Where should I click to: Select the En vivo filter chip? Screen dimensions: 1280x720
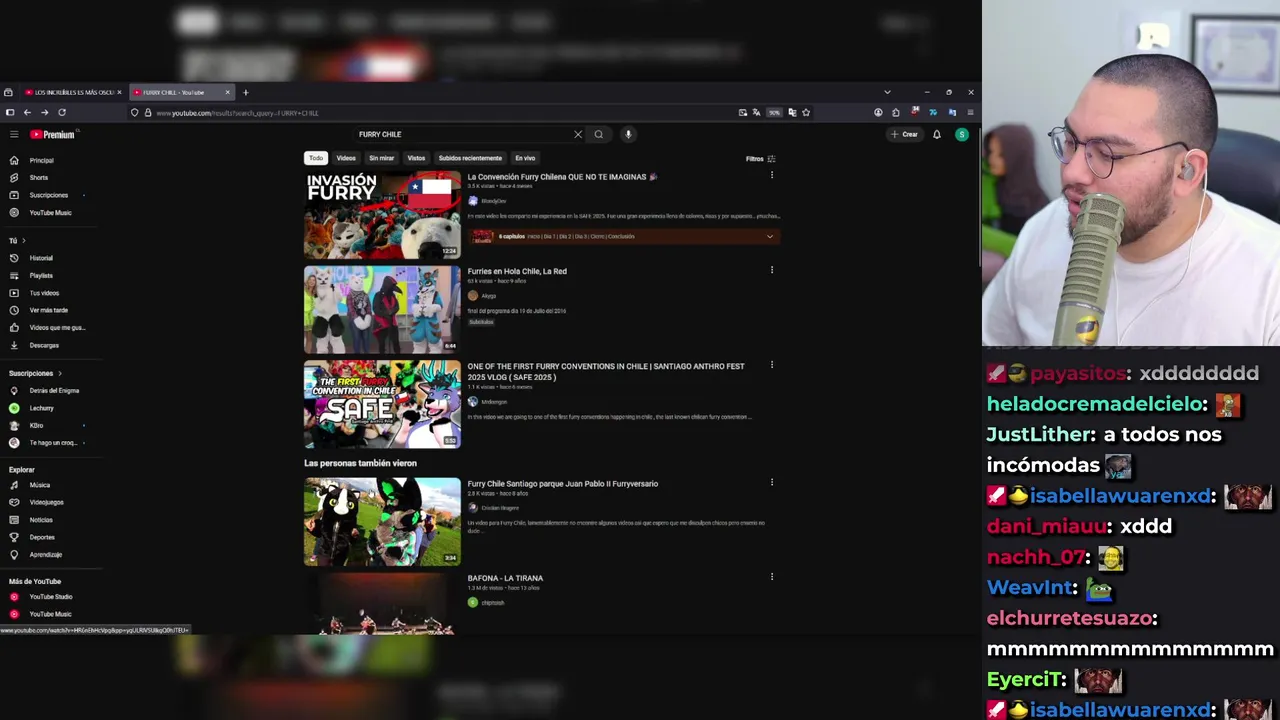pos(525,158)
